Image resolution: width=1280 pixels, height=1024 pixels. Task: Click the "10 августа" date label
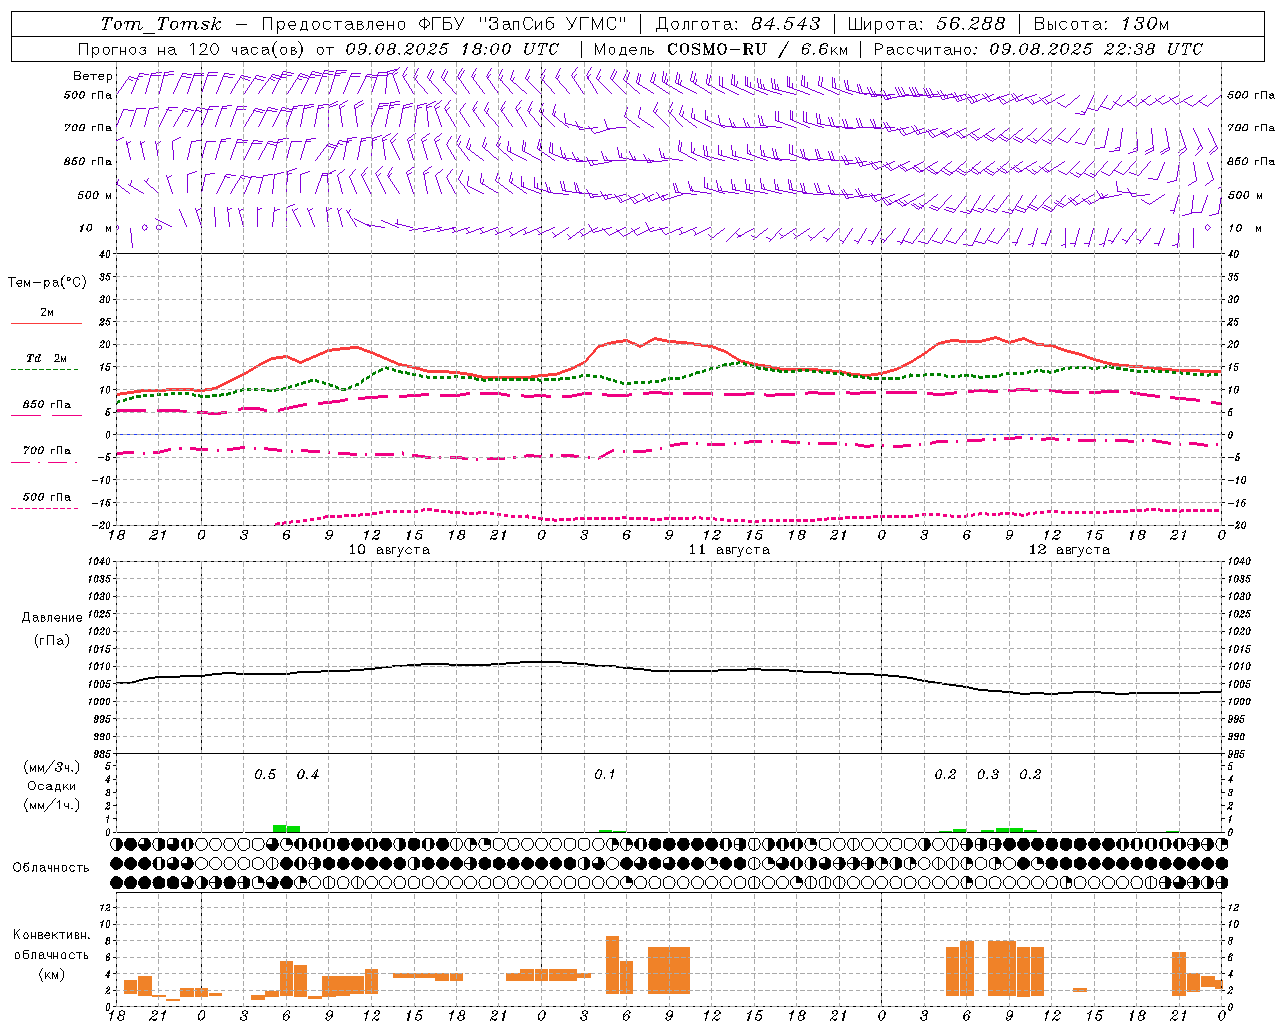[x=389, y=550]
